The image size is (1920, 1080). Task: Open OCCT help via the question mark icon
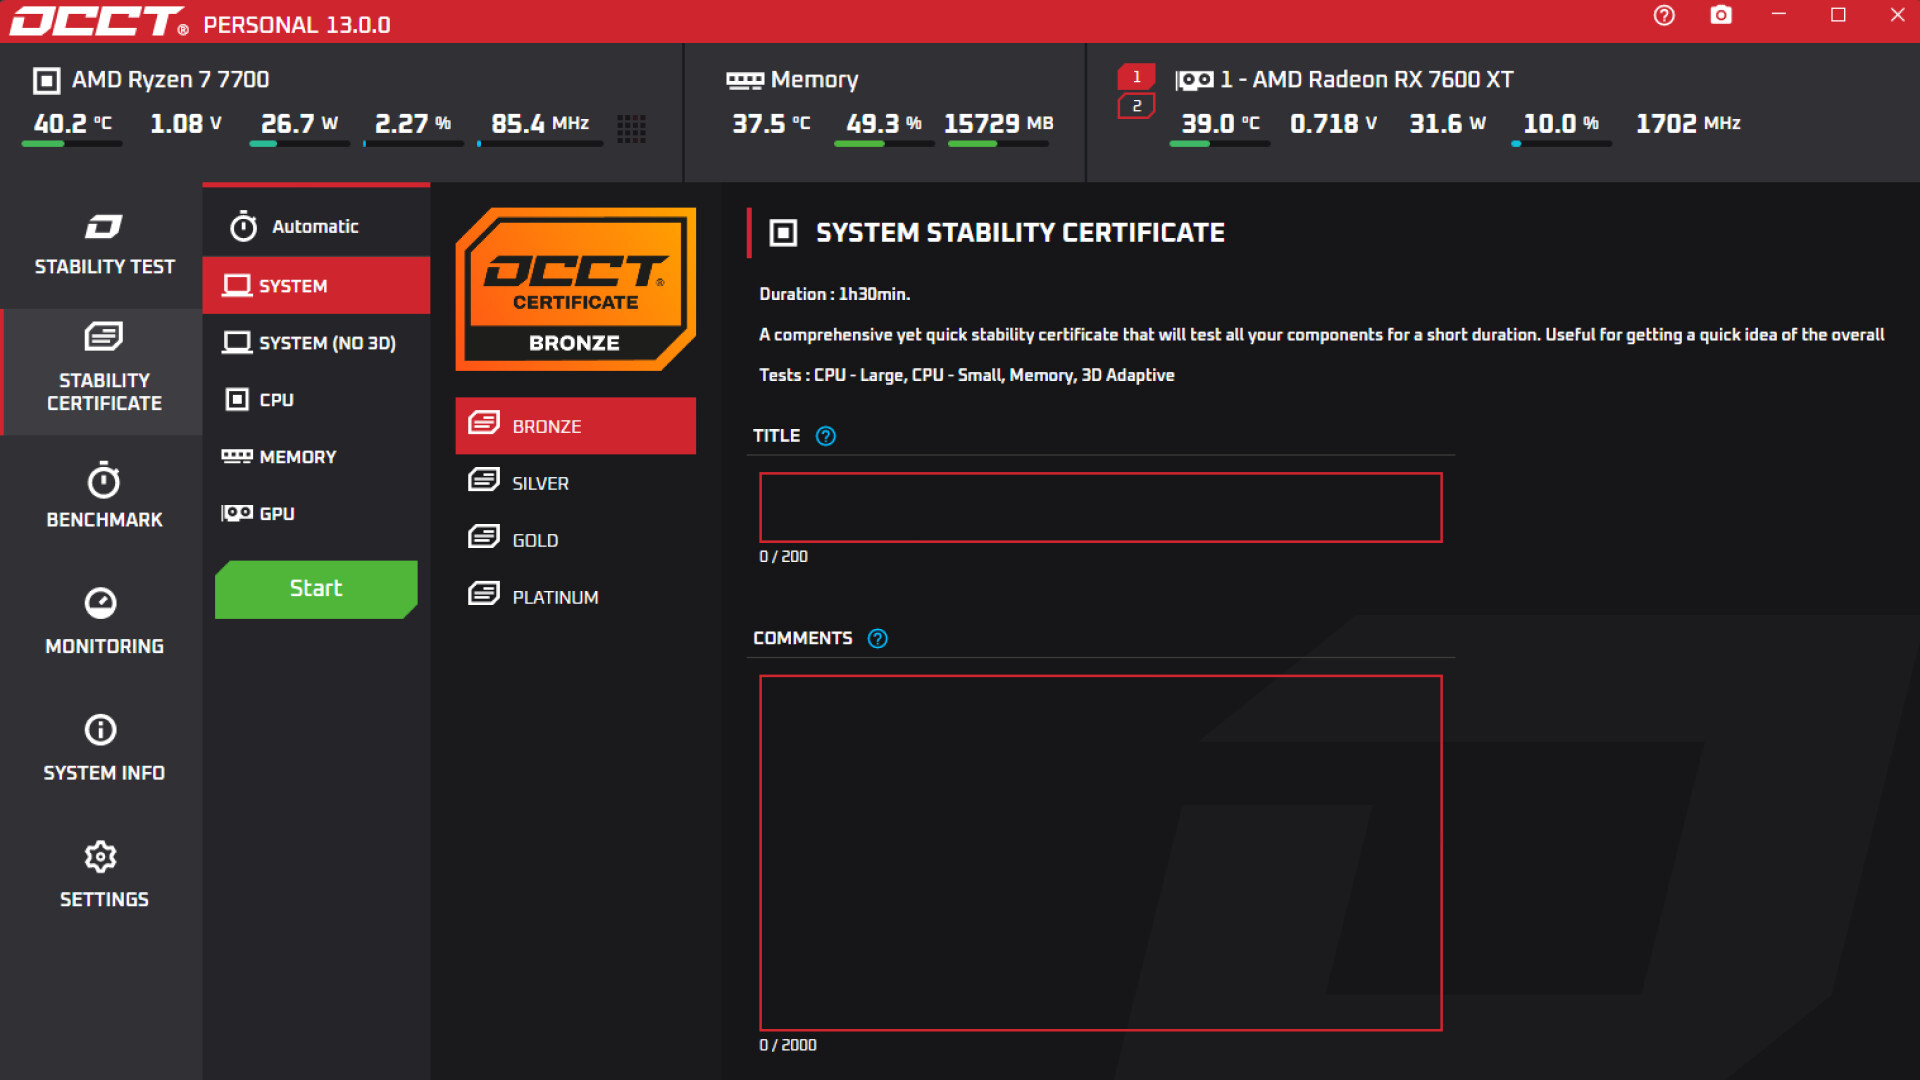pyautogui.click(x=1663, y=16)
